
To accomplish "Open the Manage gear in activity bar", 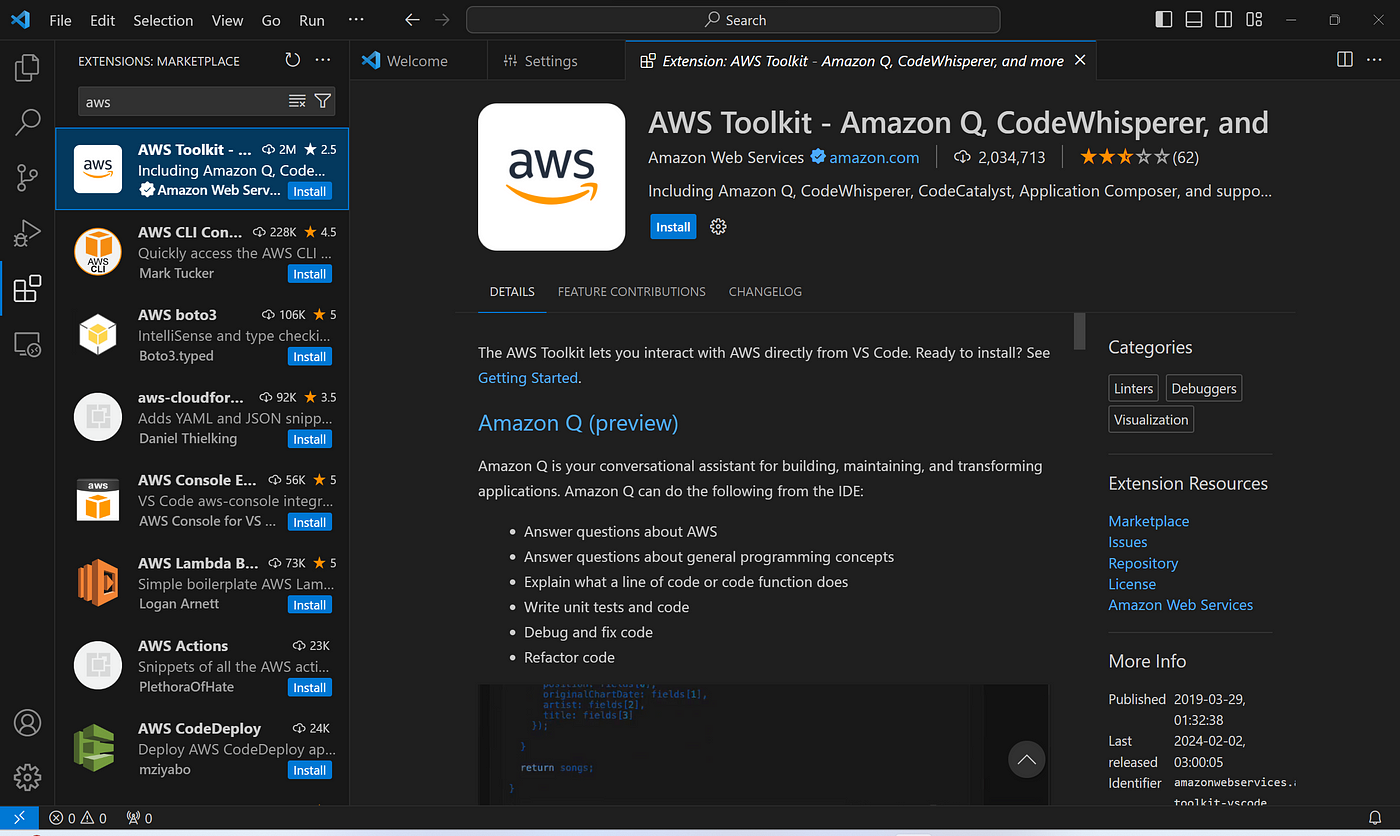I will click(27, 777).
